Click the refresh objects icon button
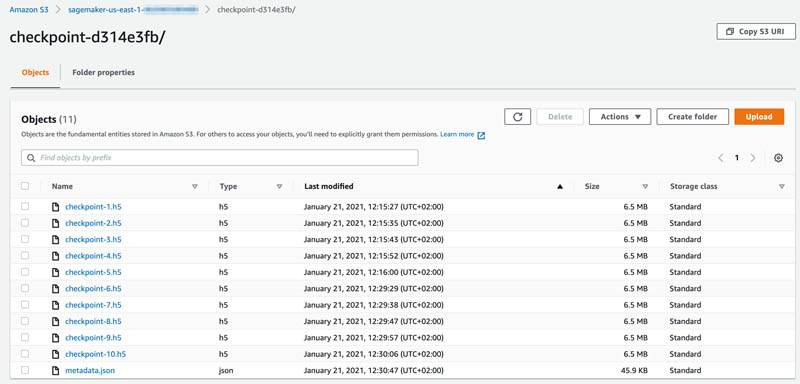This screenshot has height=384, width=800. tap(517, 117)
